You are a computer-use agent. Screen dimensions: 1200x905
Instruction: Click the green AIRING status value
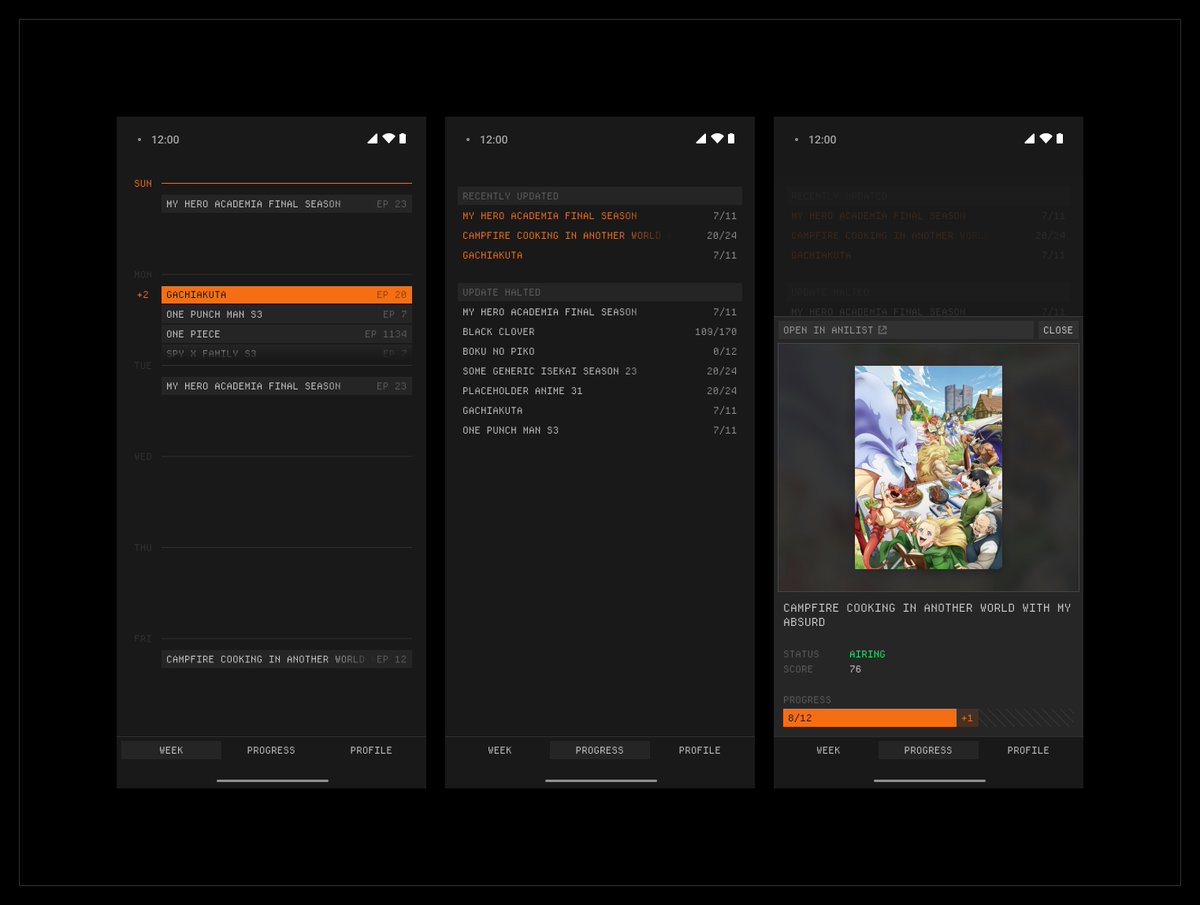pos(867,654)
